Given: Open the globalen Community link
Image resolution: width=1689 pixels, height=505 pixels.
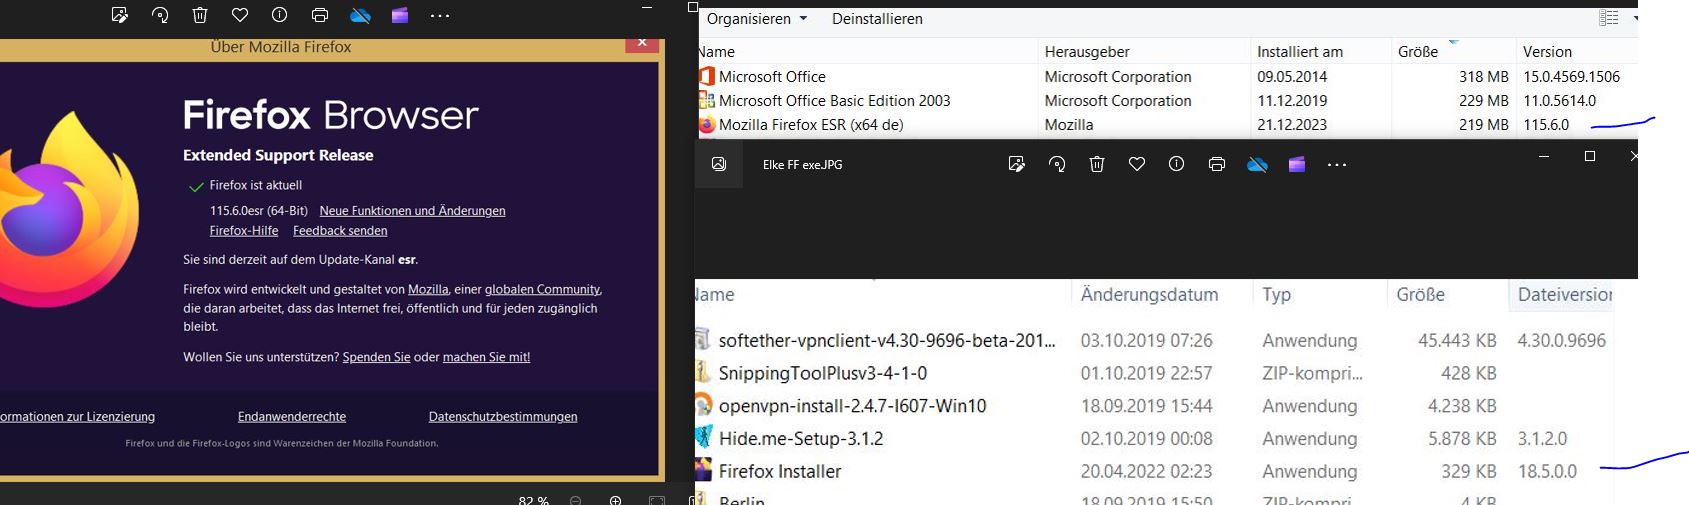Looking at the screenshot, I should click(542, 290).
